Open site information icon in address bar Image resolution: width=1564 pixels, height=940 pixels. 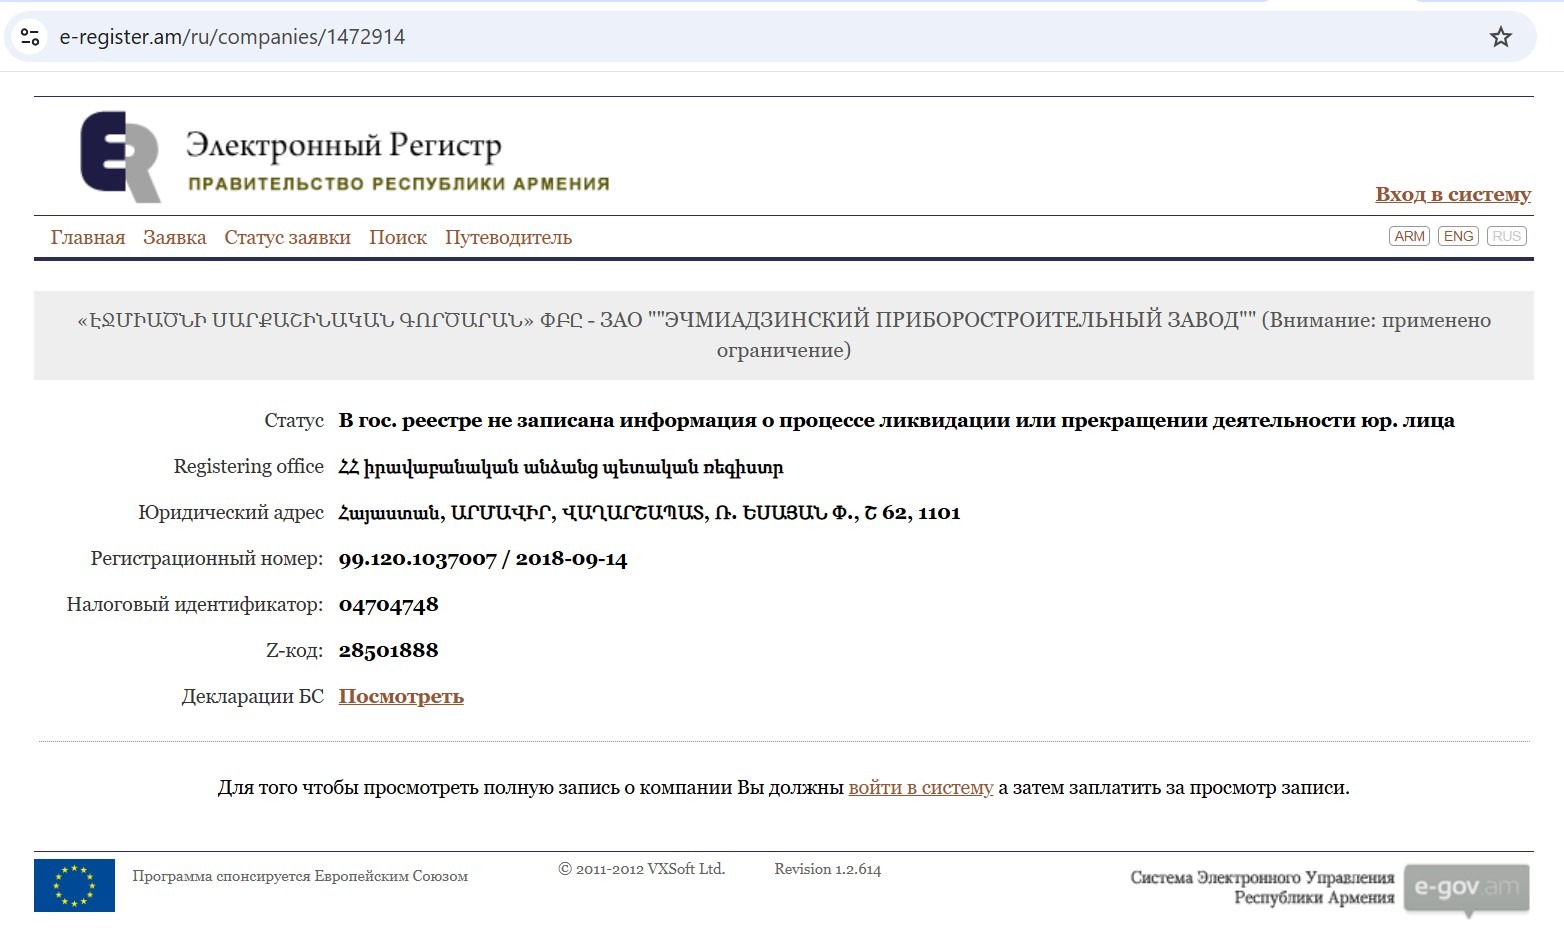(30, 37)
